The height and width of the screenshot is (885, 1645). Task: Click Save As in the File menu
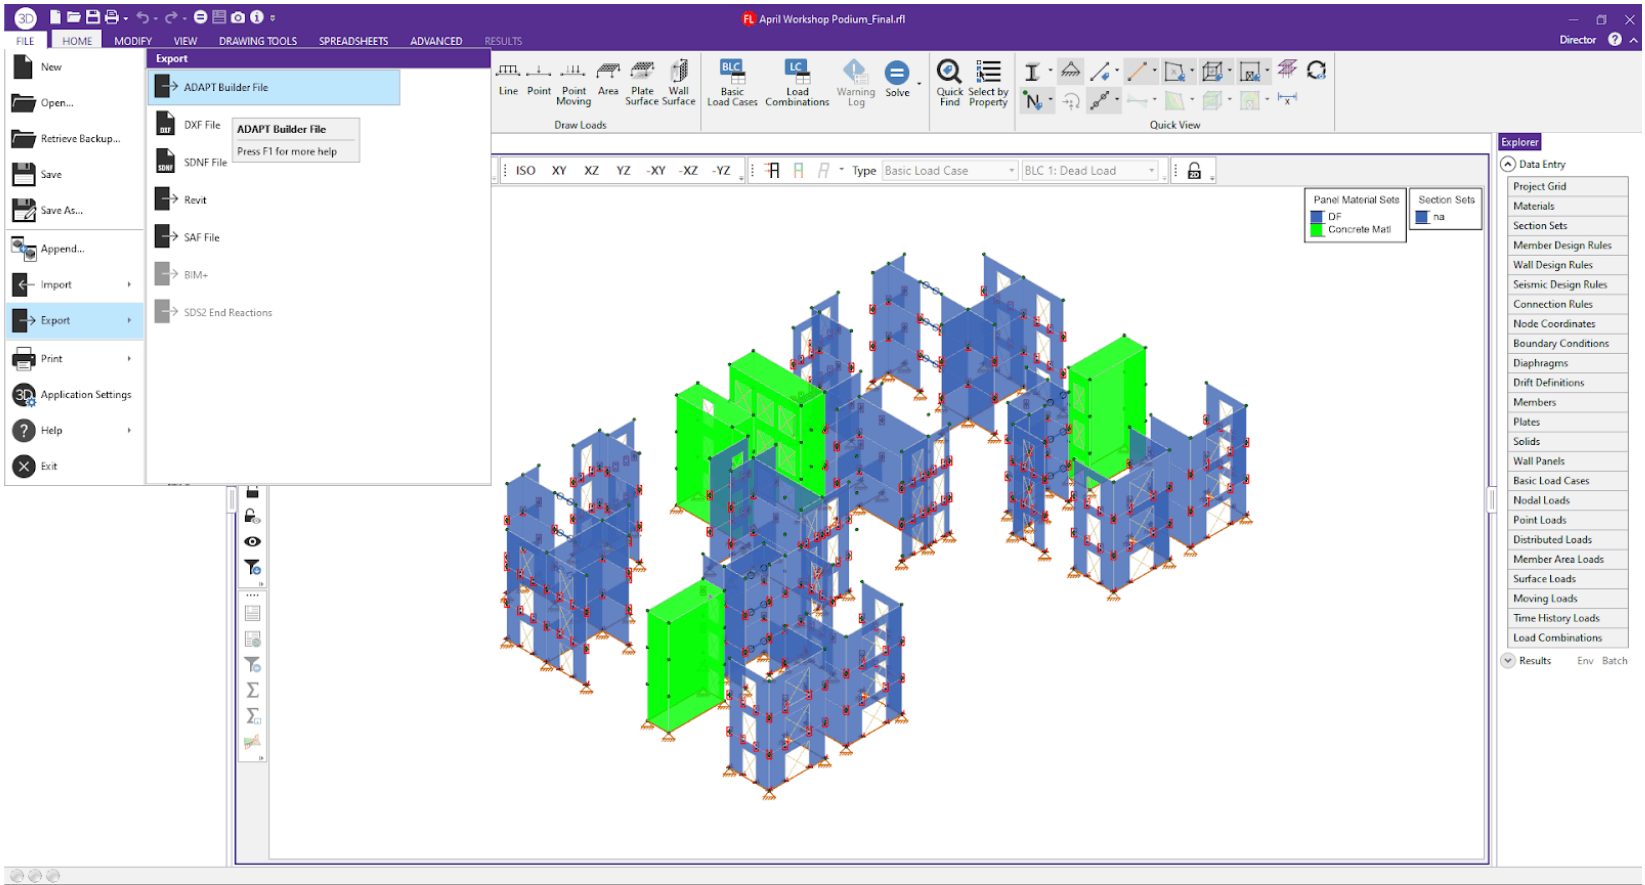click(60, 211)
